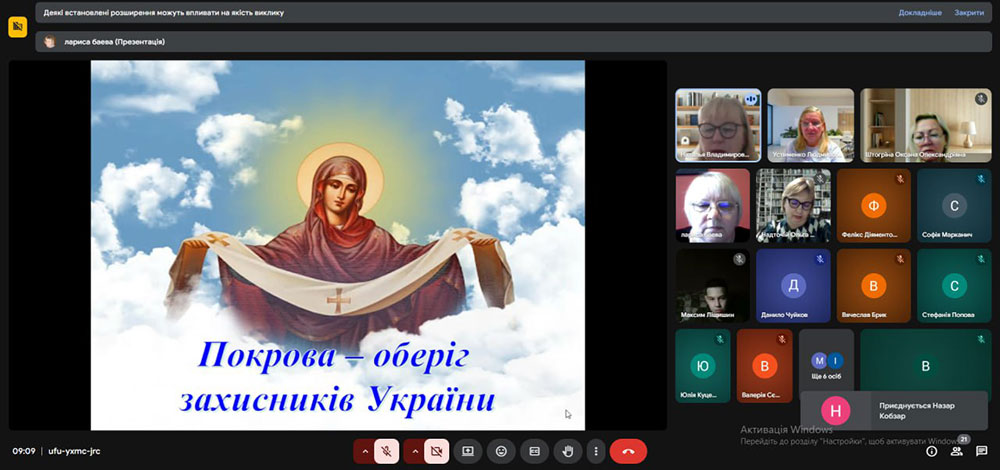Screen dimensions: 1000x470
Task: Open the three-dot more options menu
Action: click(x=597, y=451)
